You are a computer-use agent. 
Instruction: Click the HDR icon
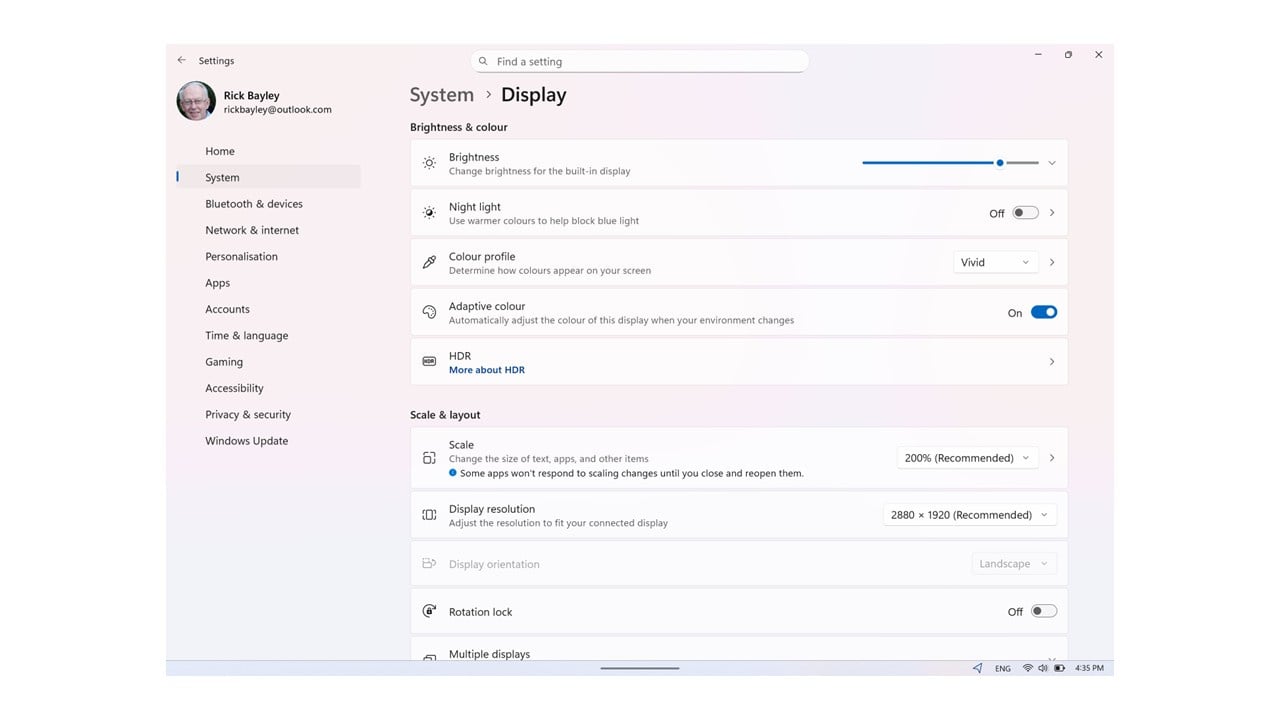coord(429,362)
